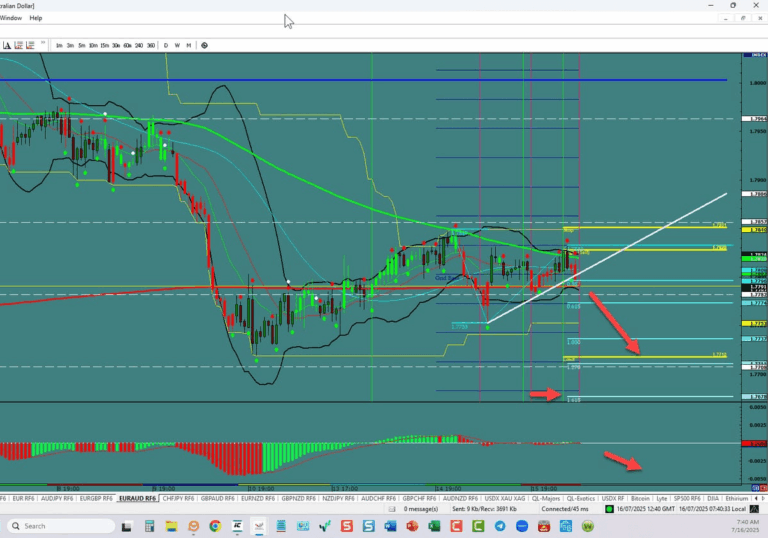Viewport: 768px width, 538px height.
Task: Open the AUDCHF RF6 tab
Action: coord(378,498)
